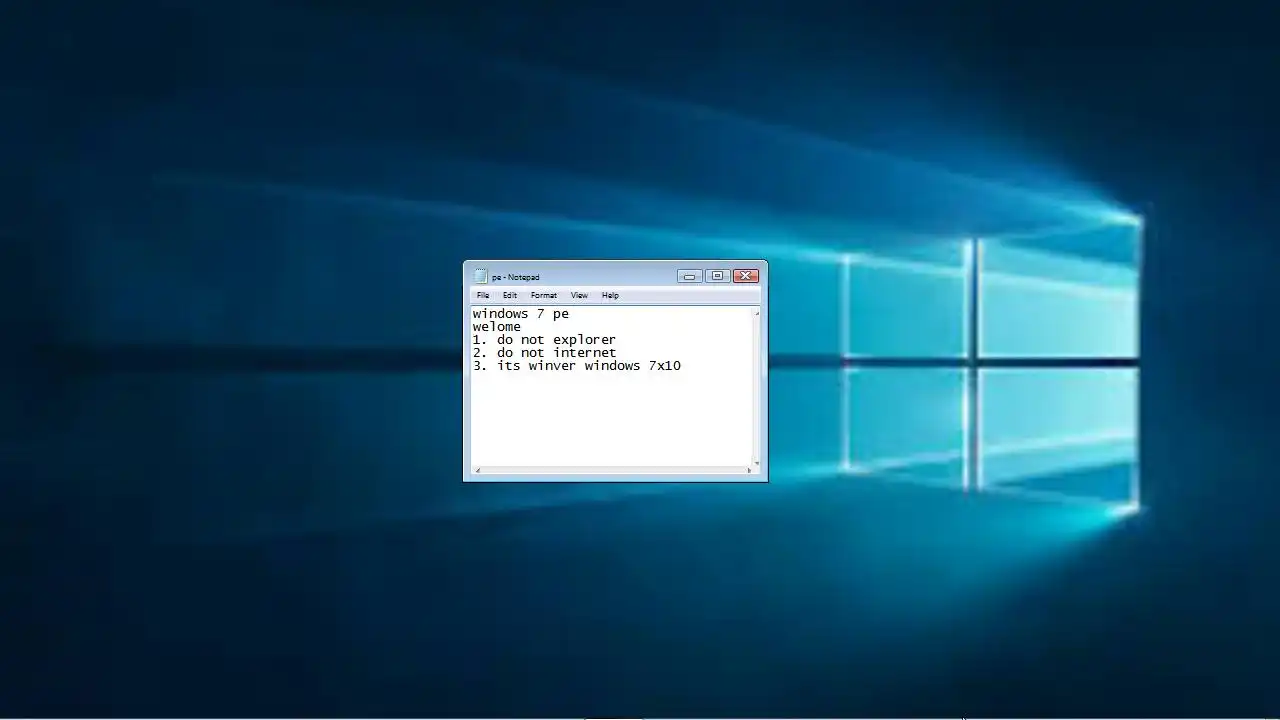This screenshot has height=720, width=1280.
Task: Click the word 'welome'
Action: [497, 327]
